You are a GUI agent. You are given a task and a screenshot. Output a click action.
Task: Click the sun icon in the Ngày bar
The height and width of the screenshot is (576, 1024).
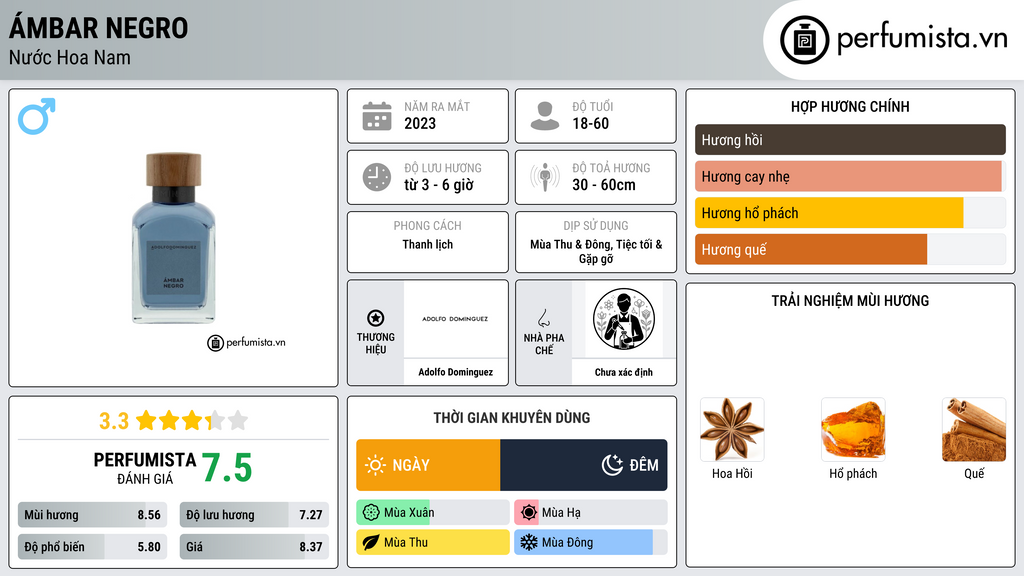(376, 465)
